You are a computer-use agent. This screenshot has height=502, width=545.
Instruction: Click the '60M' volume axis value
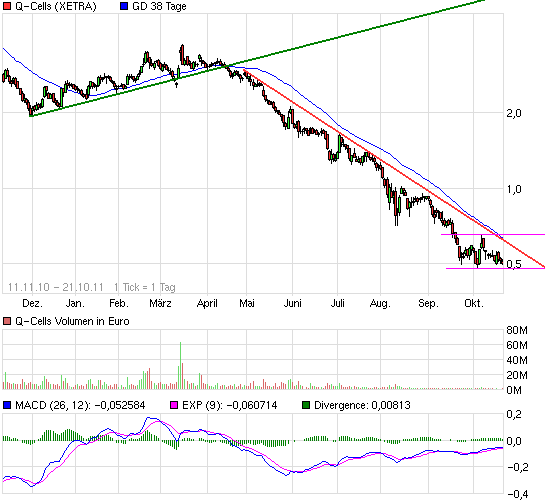coord(517,345)
